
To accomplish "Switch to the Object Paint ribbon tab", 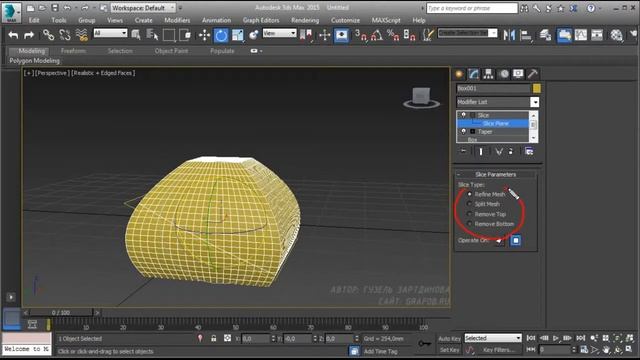I will coord(171,51).
